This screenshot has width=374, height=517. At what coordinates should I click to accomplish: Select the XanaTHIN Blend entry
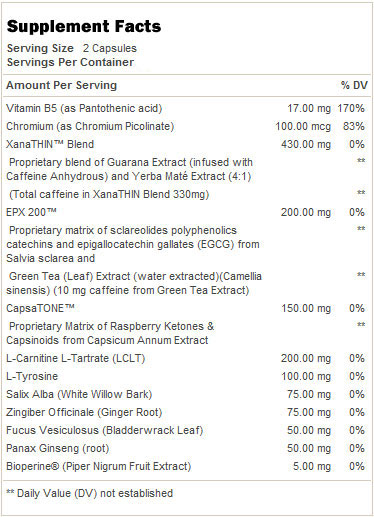[x=50, y=144]
